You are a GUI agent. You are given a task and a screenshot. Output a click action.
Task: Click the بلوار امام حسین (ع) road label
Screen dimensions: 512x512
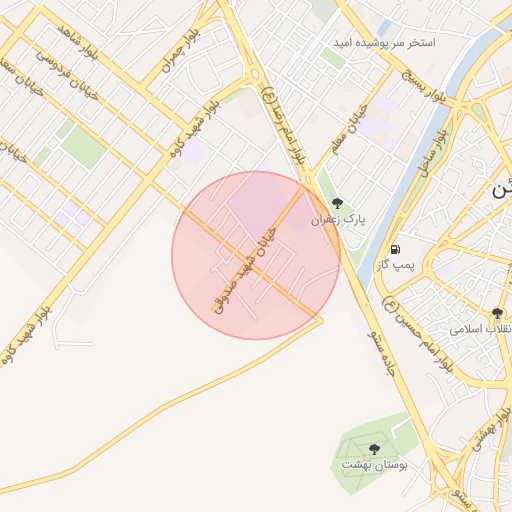click(418, 334)
